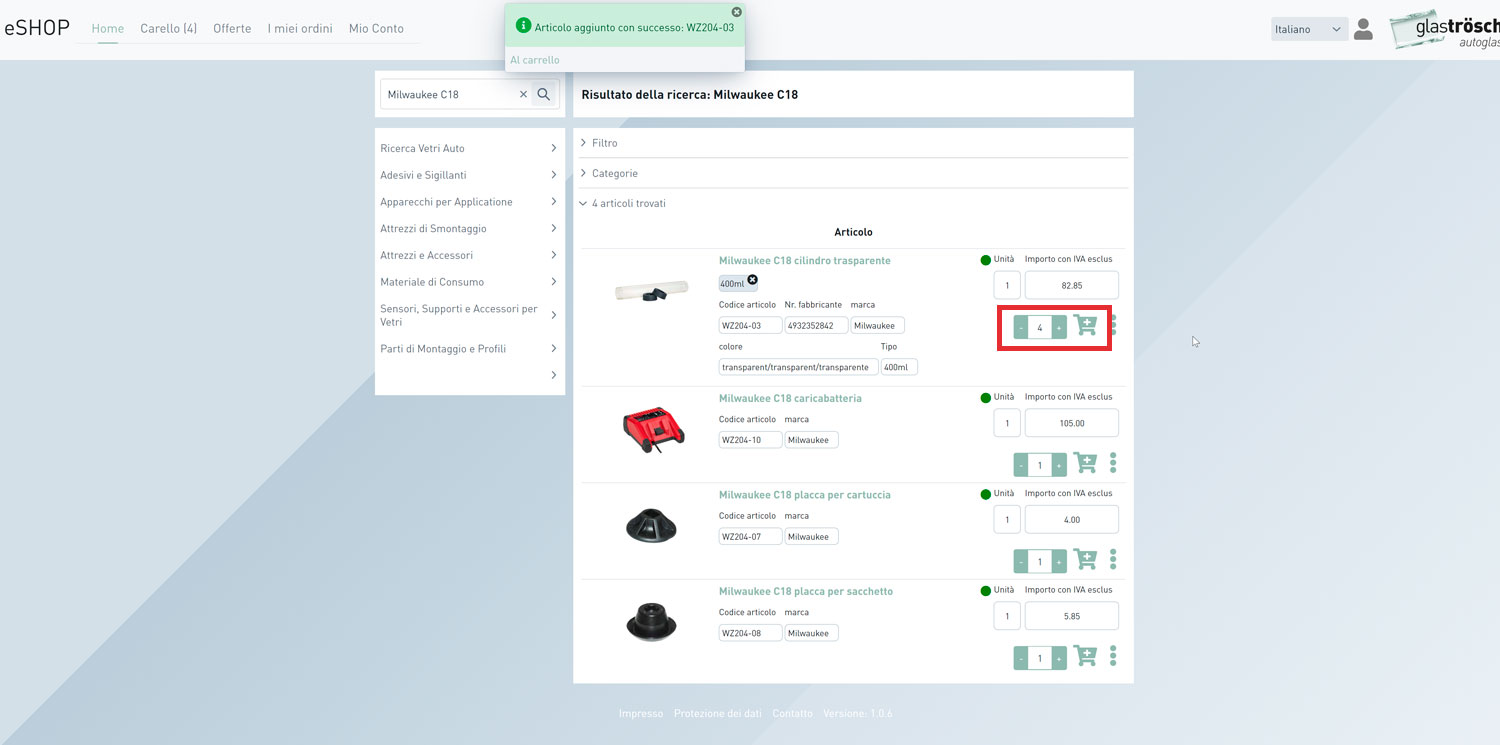Viewport: 1500px width, 745px height.
Task: Go to the Home tab
Action: point(108,28)
